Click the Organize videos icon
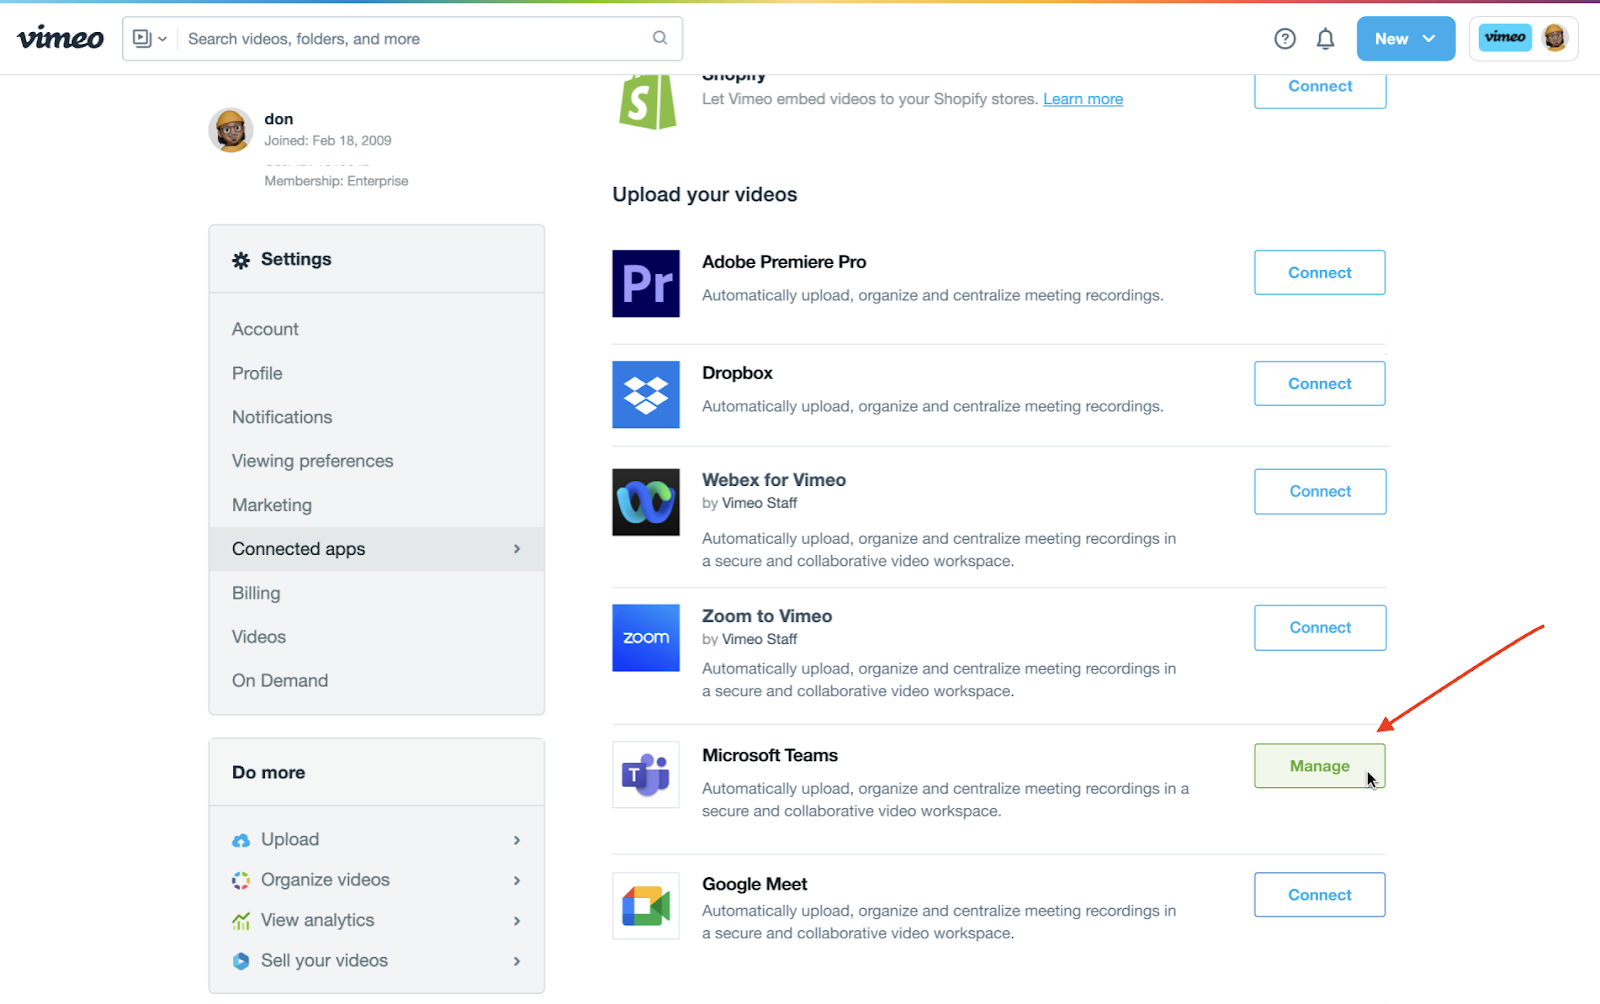Screen dimensions: 1600x1004 (x=241, y=880)
